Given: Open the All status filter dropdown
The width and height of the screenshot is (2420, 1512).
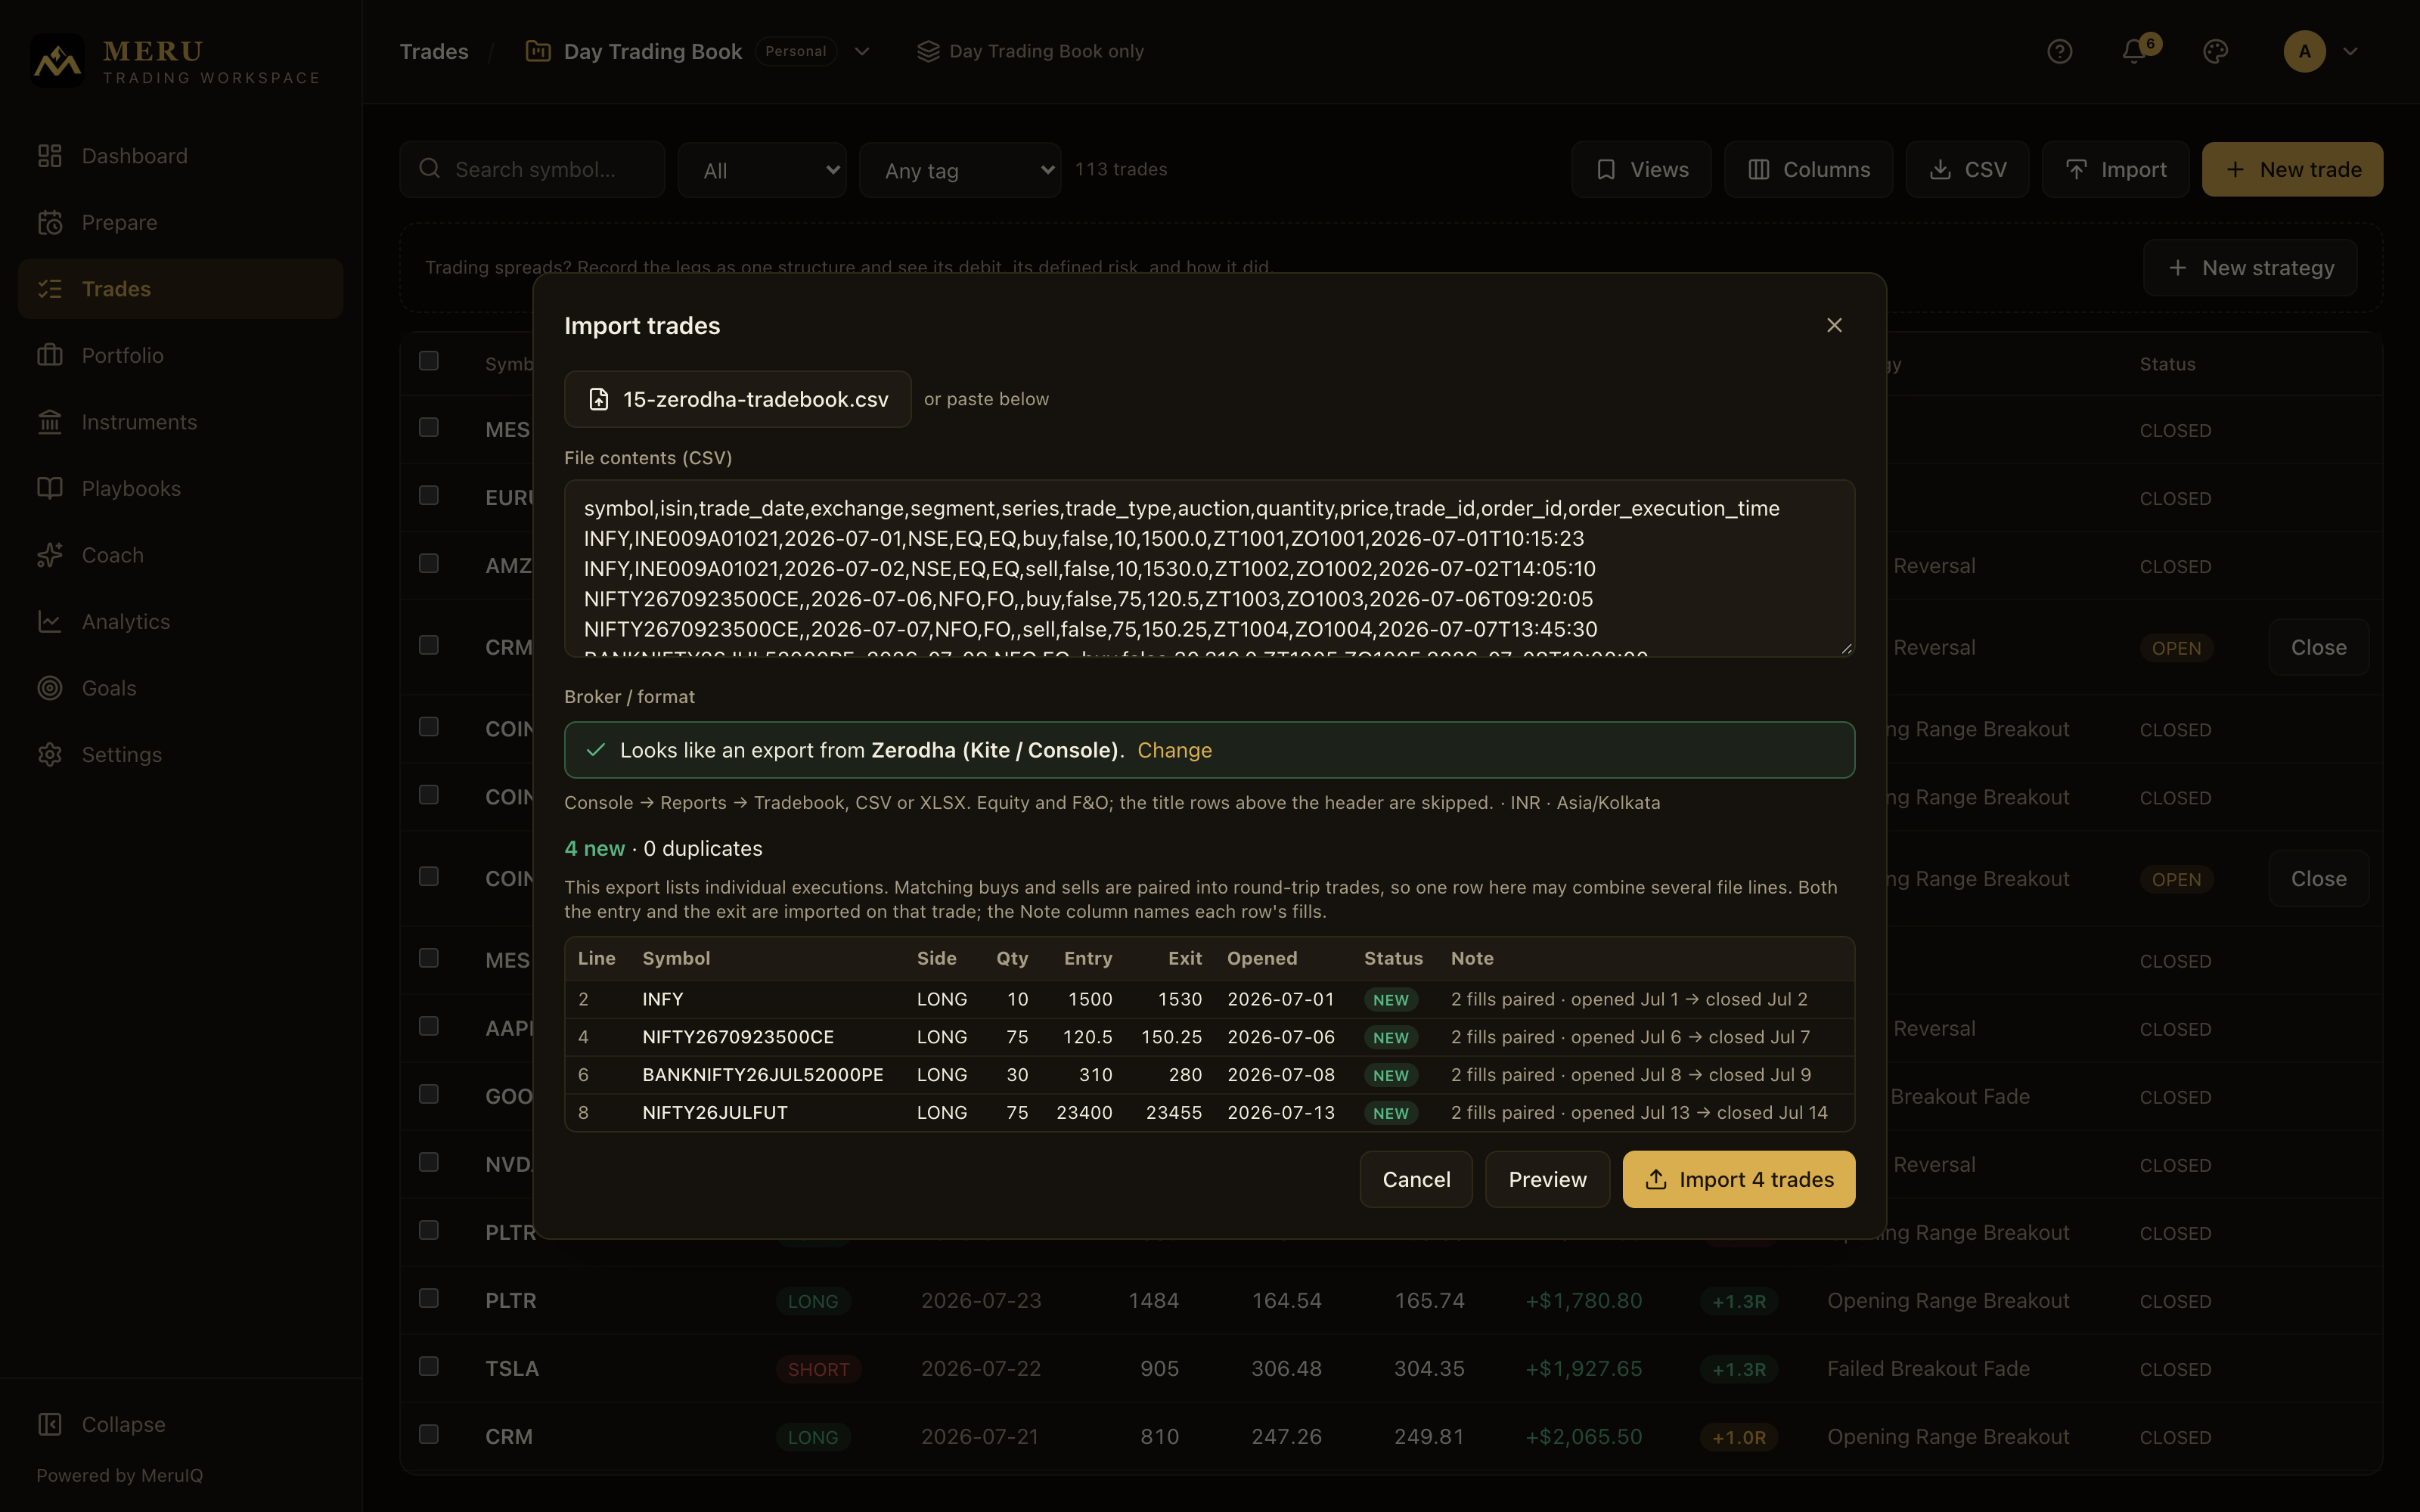Looking at the screenshot, I should (762, 170).
